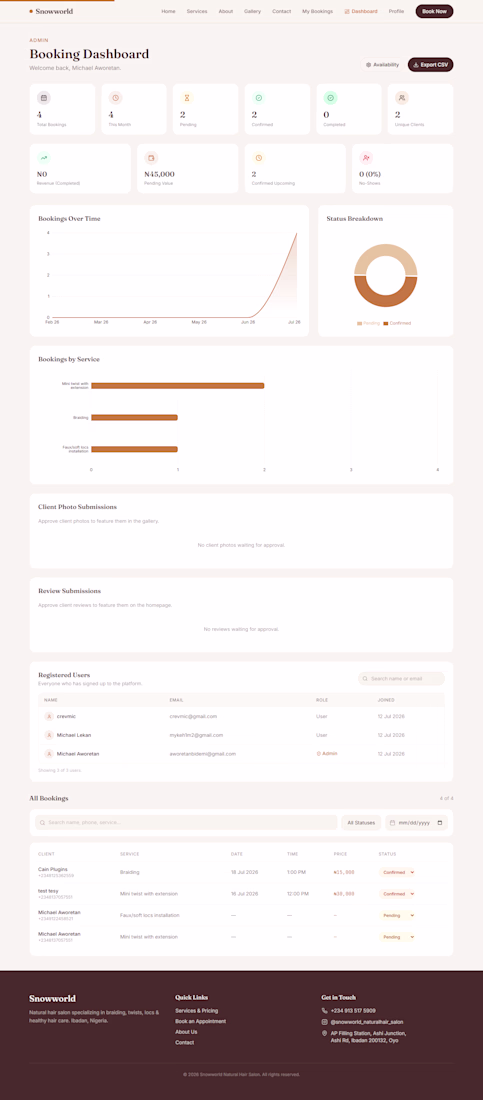Screen dimensions: 483x1100
Task: Open About nav item
Action: (x=225, y=11)
